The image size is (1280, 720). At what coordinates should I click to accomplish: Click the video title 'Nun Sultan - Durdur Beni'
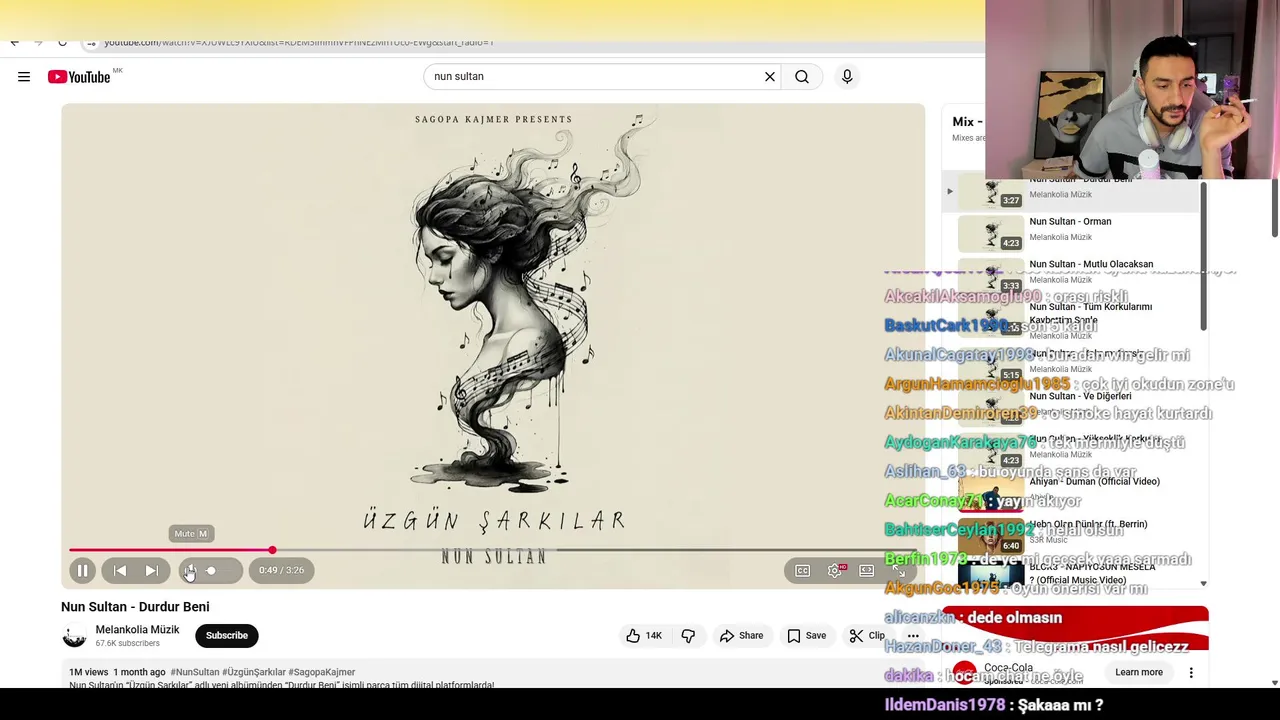pyautogui.click(x=135, y=606)
